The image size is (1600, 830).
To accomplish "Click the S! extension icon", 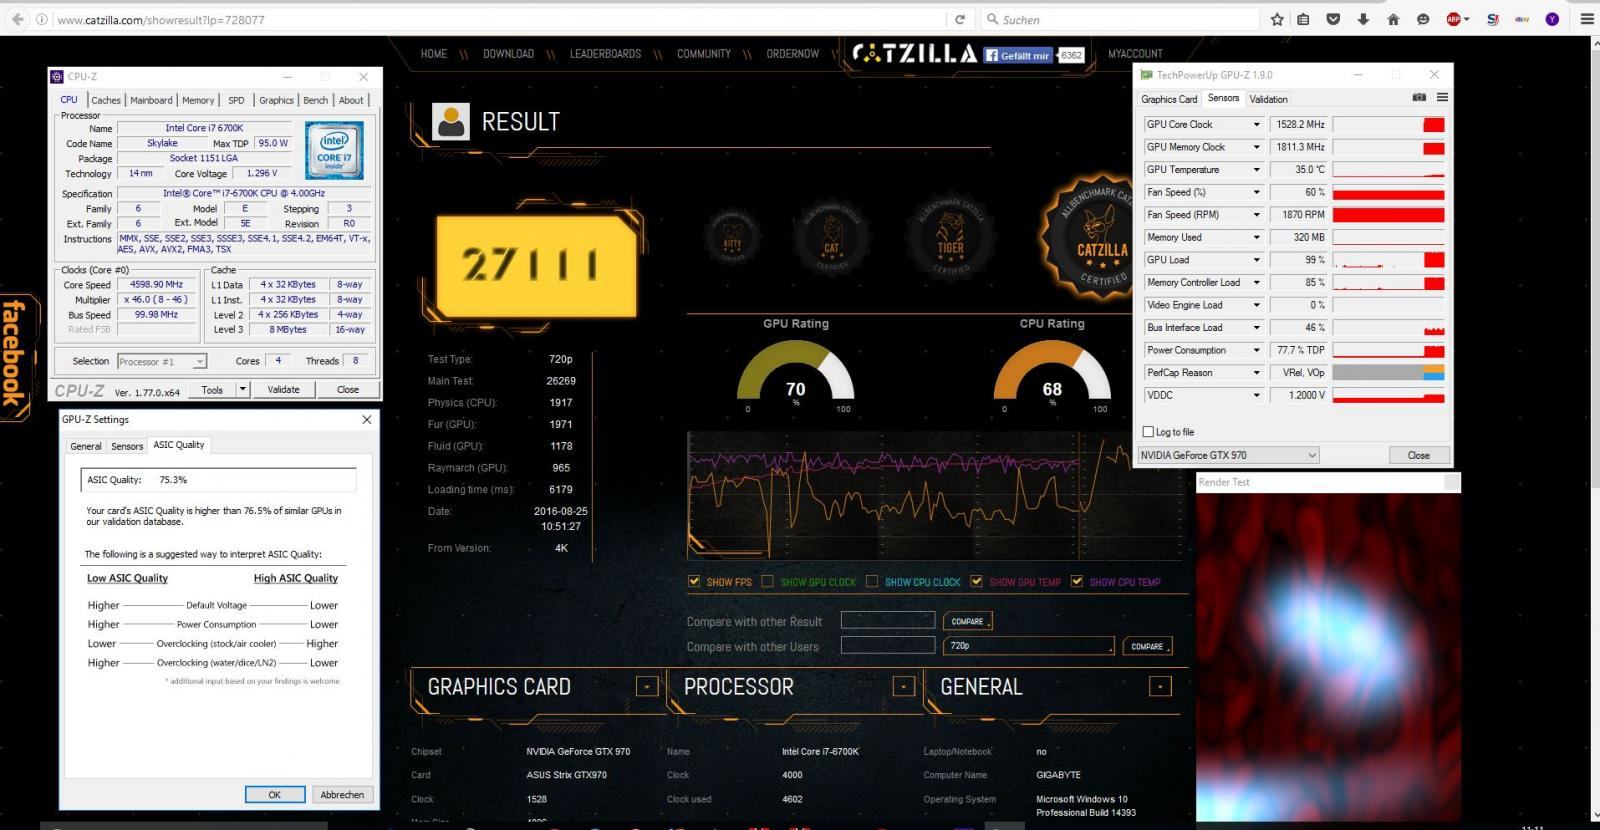I will tap(1492, 19).
